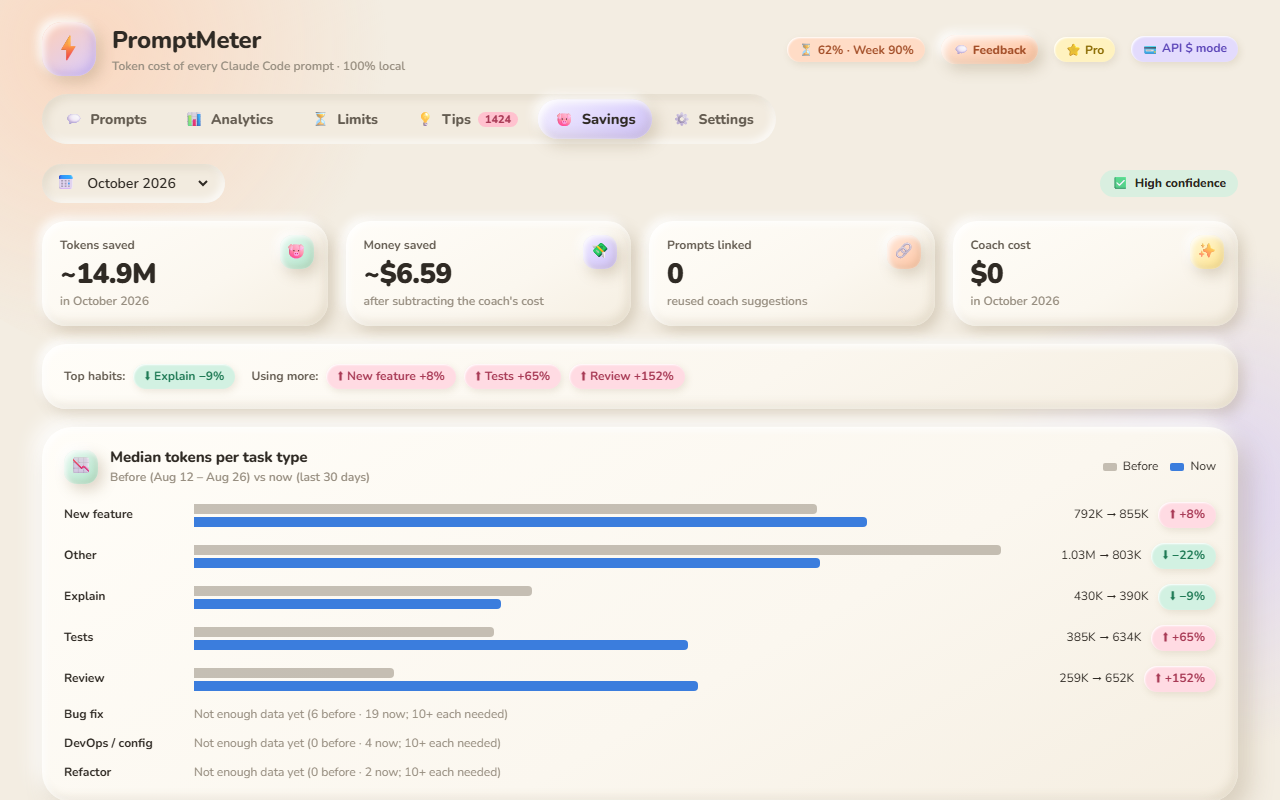1280x800 pixels.
Task: Click the sparkle icon on Coach cost
Action: tap(1208, 252)
